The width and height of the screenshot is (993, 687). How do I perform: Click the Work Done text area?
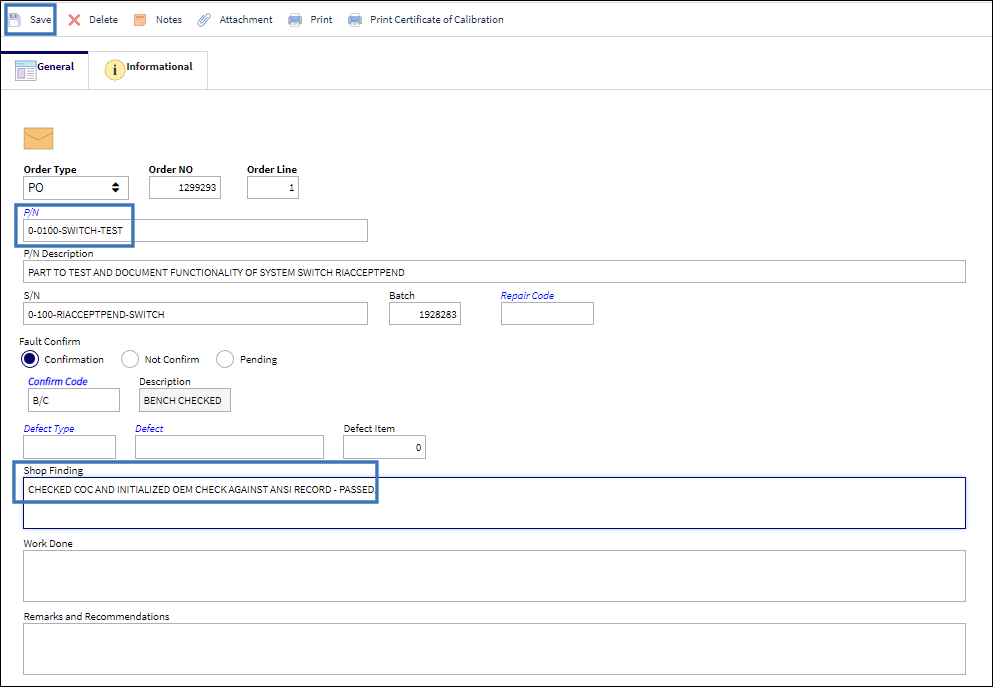(495, 576)
